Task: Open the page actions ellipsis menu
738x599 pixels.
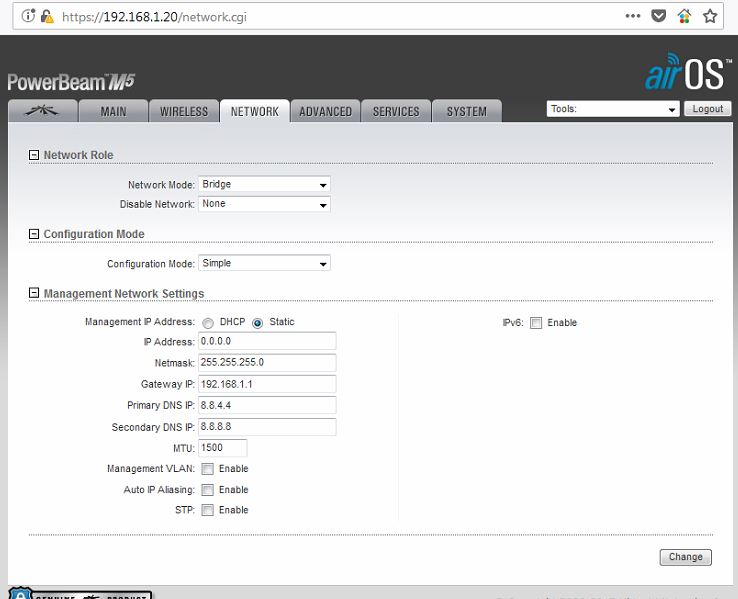Action: click(x=633, y=16)
